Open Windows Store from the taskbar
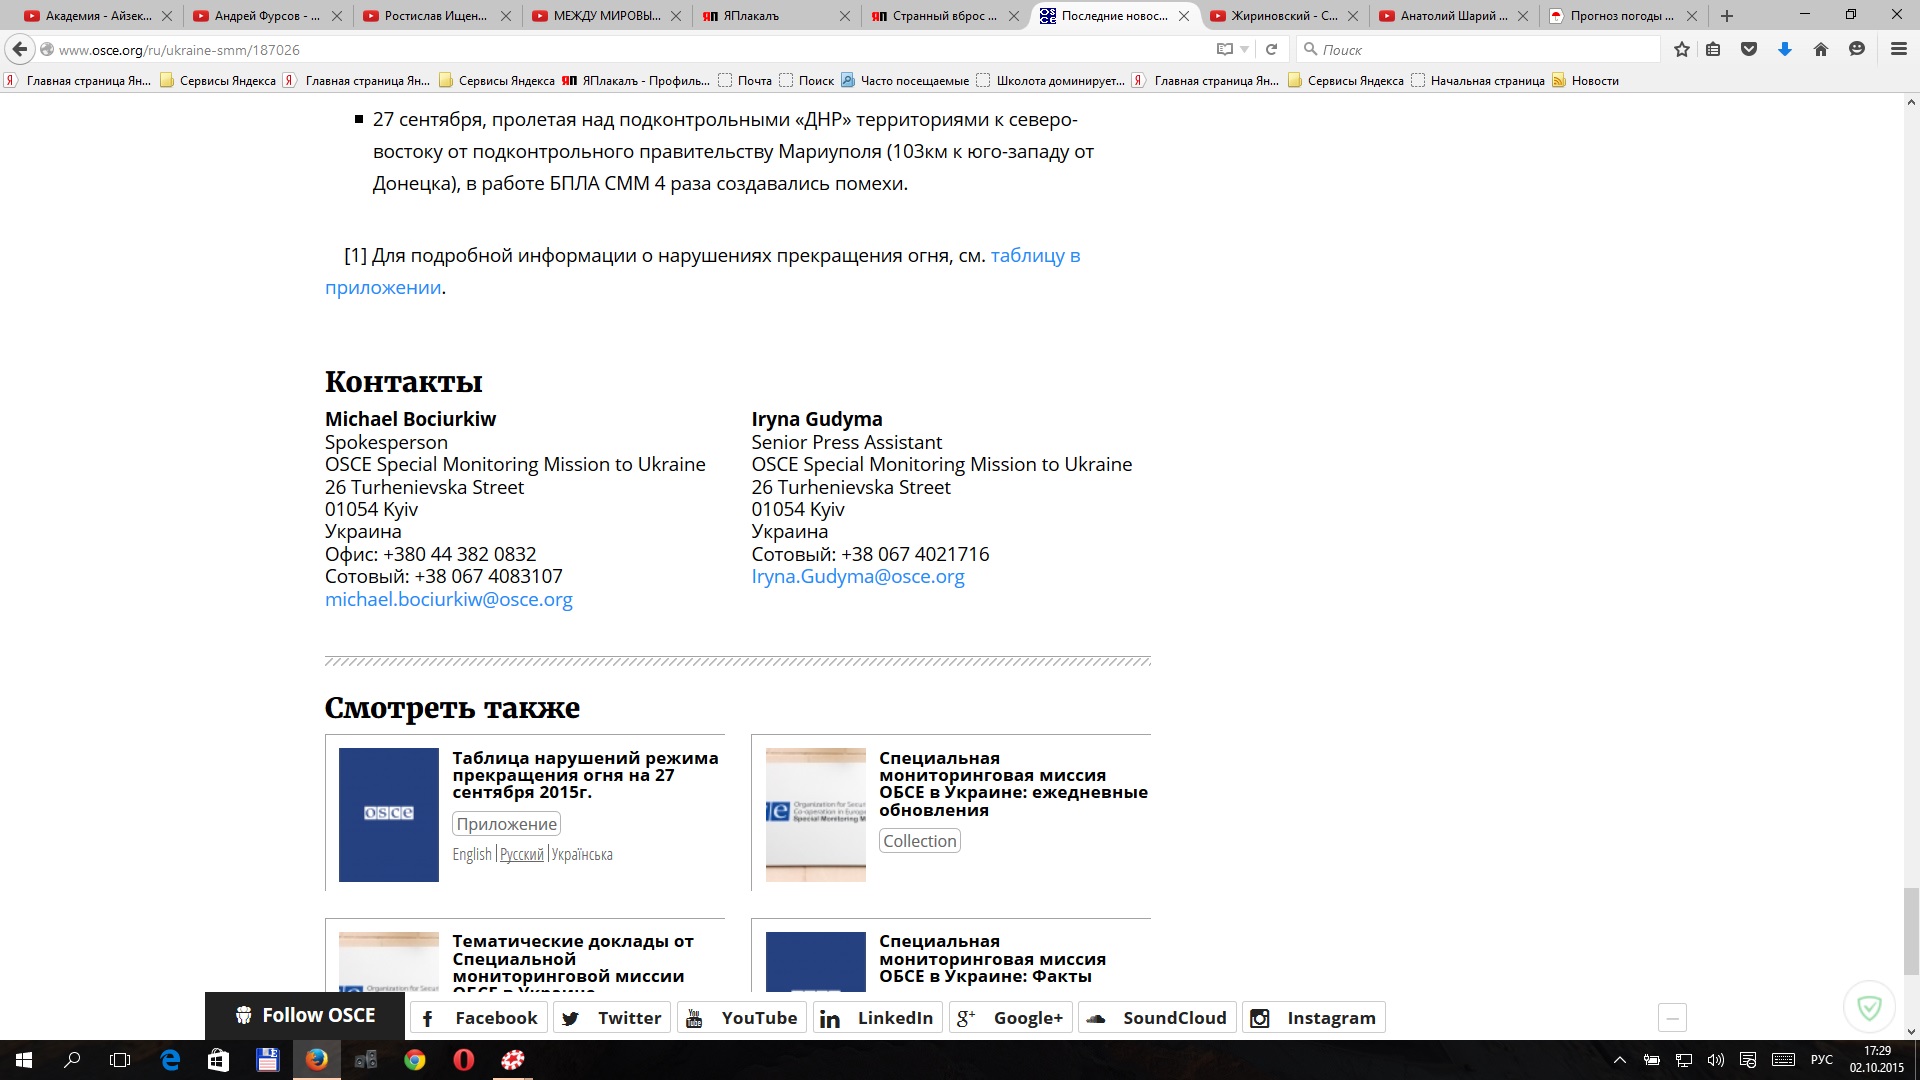 218,1060
